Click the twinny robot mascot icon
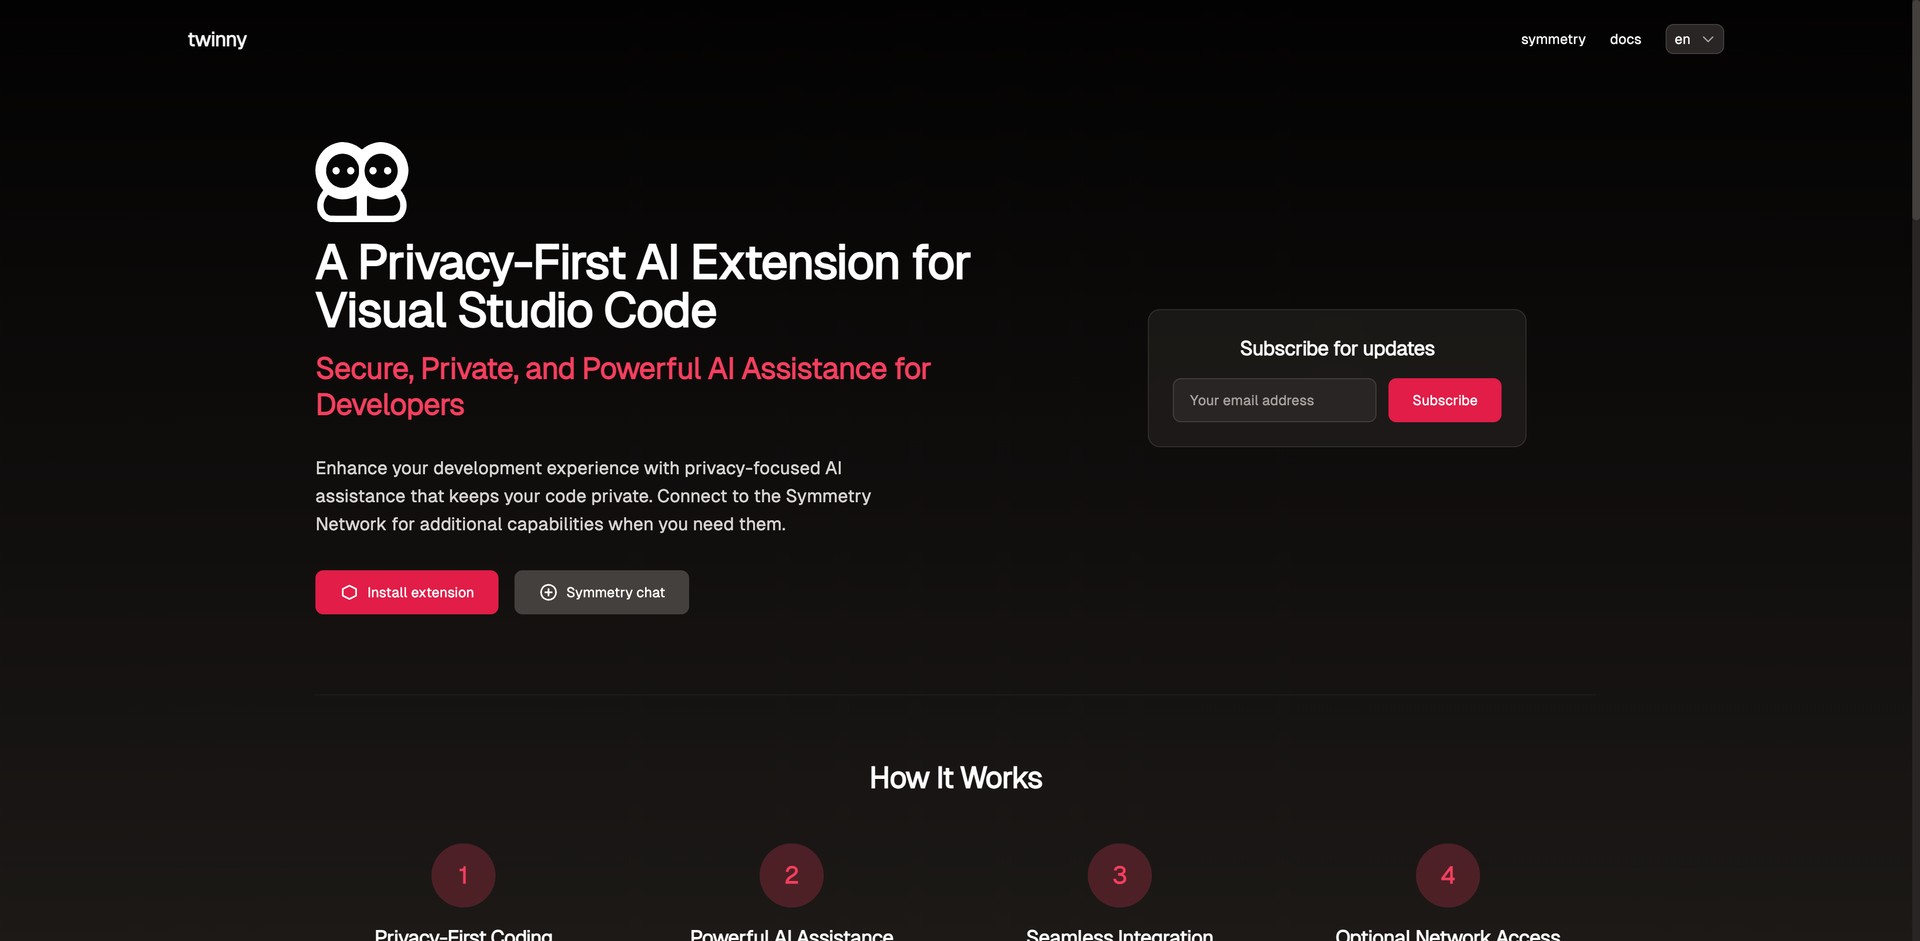The image size is (1920, 941). pos(362,182)
